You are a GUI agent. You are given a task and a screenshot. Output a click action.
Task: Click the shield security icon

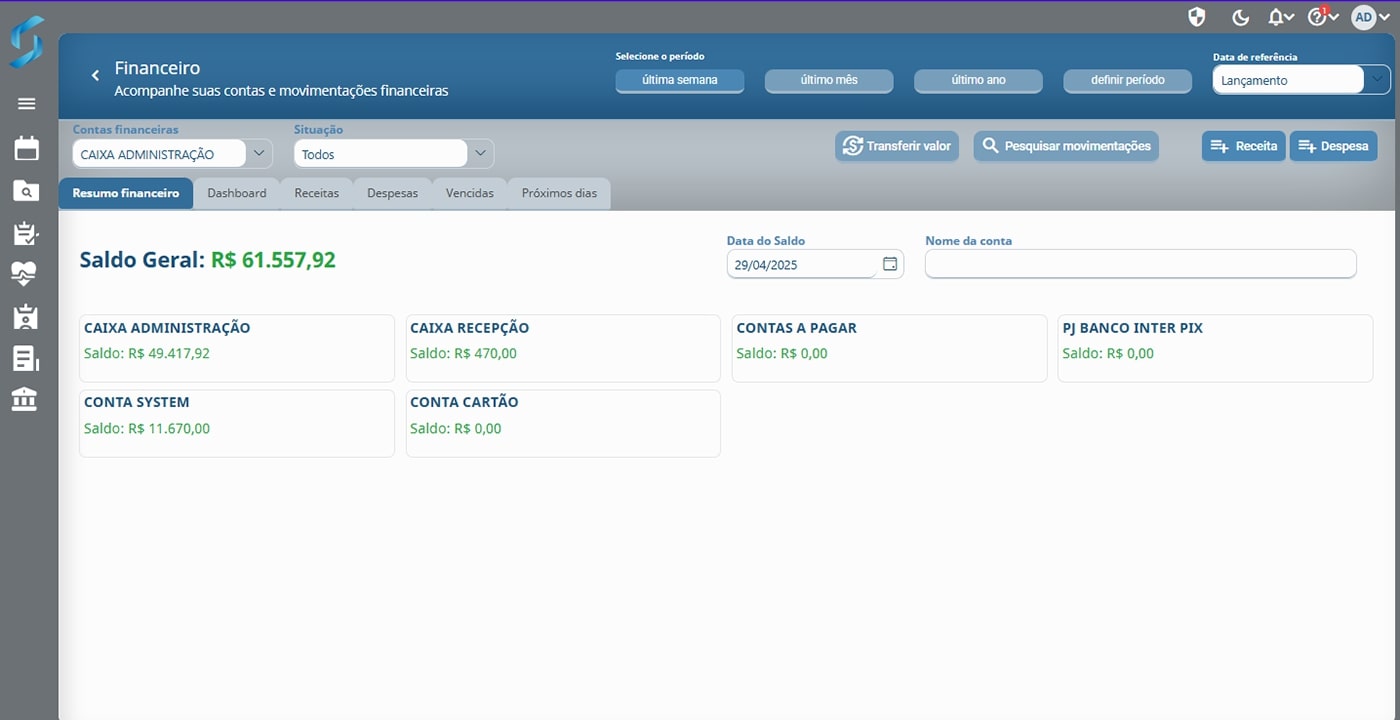click(x=1196, y=17)
